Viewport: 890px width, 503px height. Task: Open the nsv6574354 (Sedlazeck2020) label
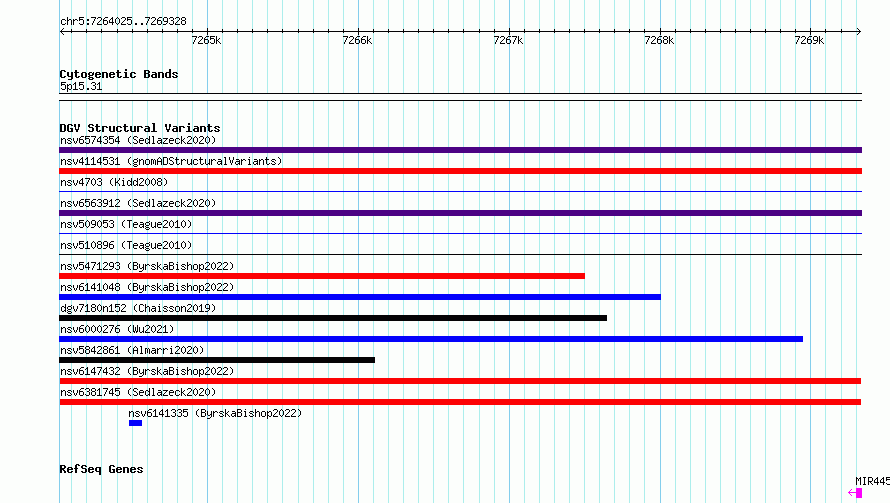[138, 140]
